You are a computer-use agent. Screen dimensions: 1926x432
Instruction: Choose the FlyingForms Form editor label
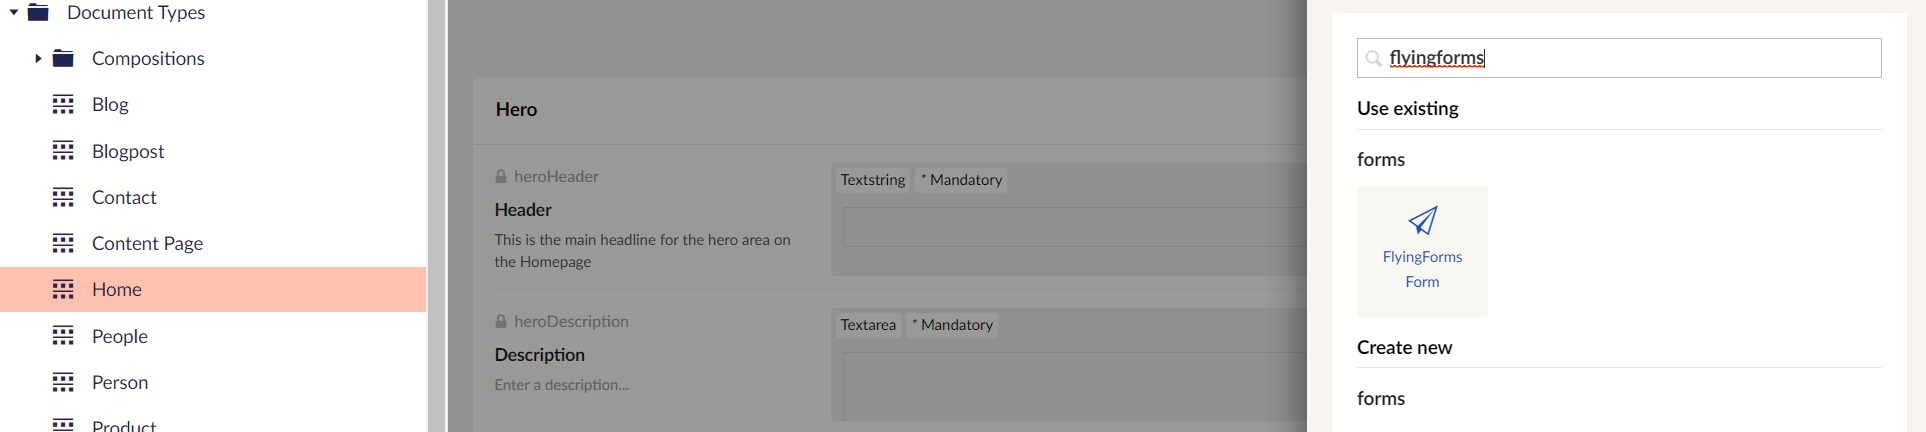coord(1422,269)
